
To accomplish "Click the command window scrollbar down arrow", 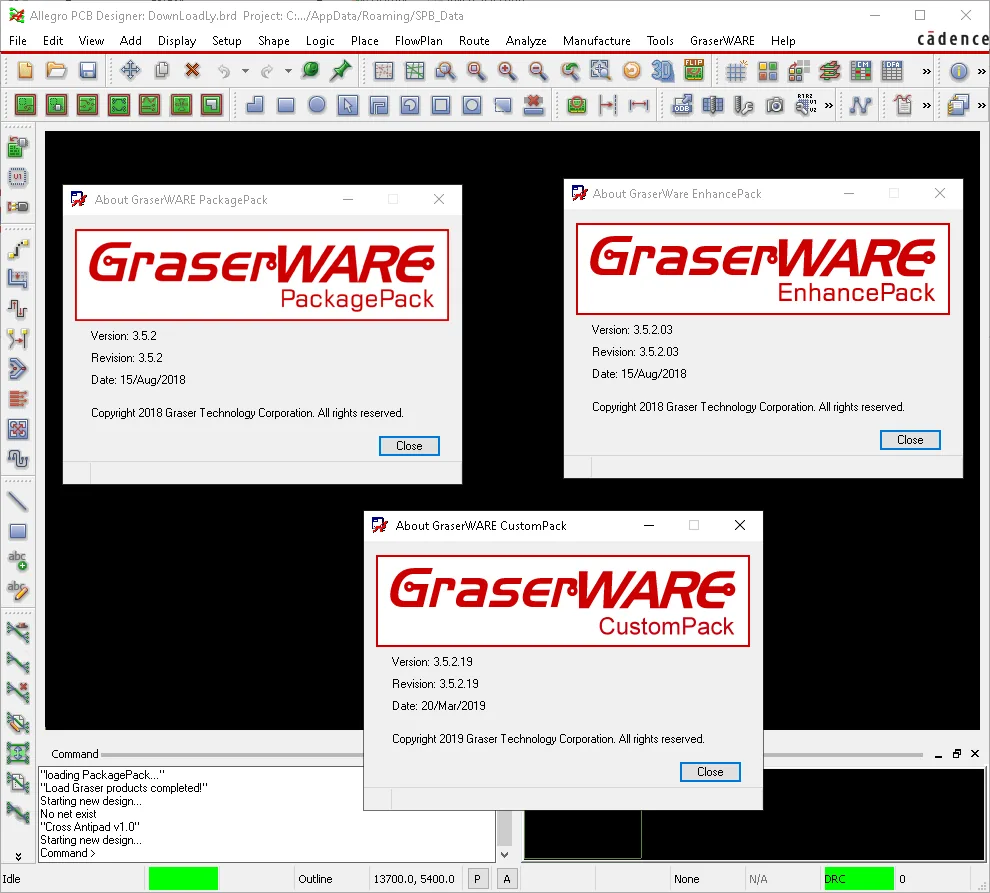I will coord(504,854).
